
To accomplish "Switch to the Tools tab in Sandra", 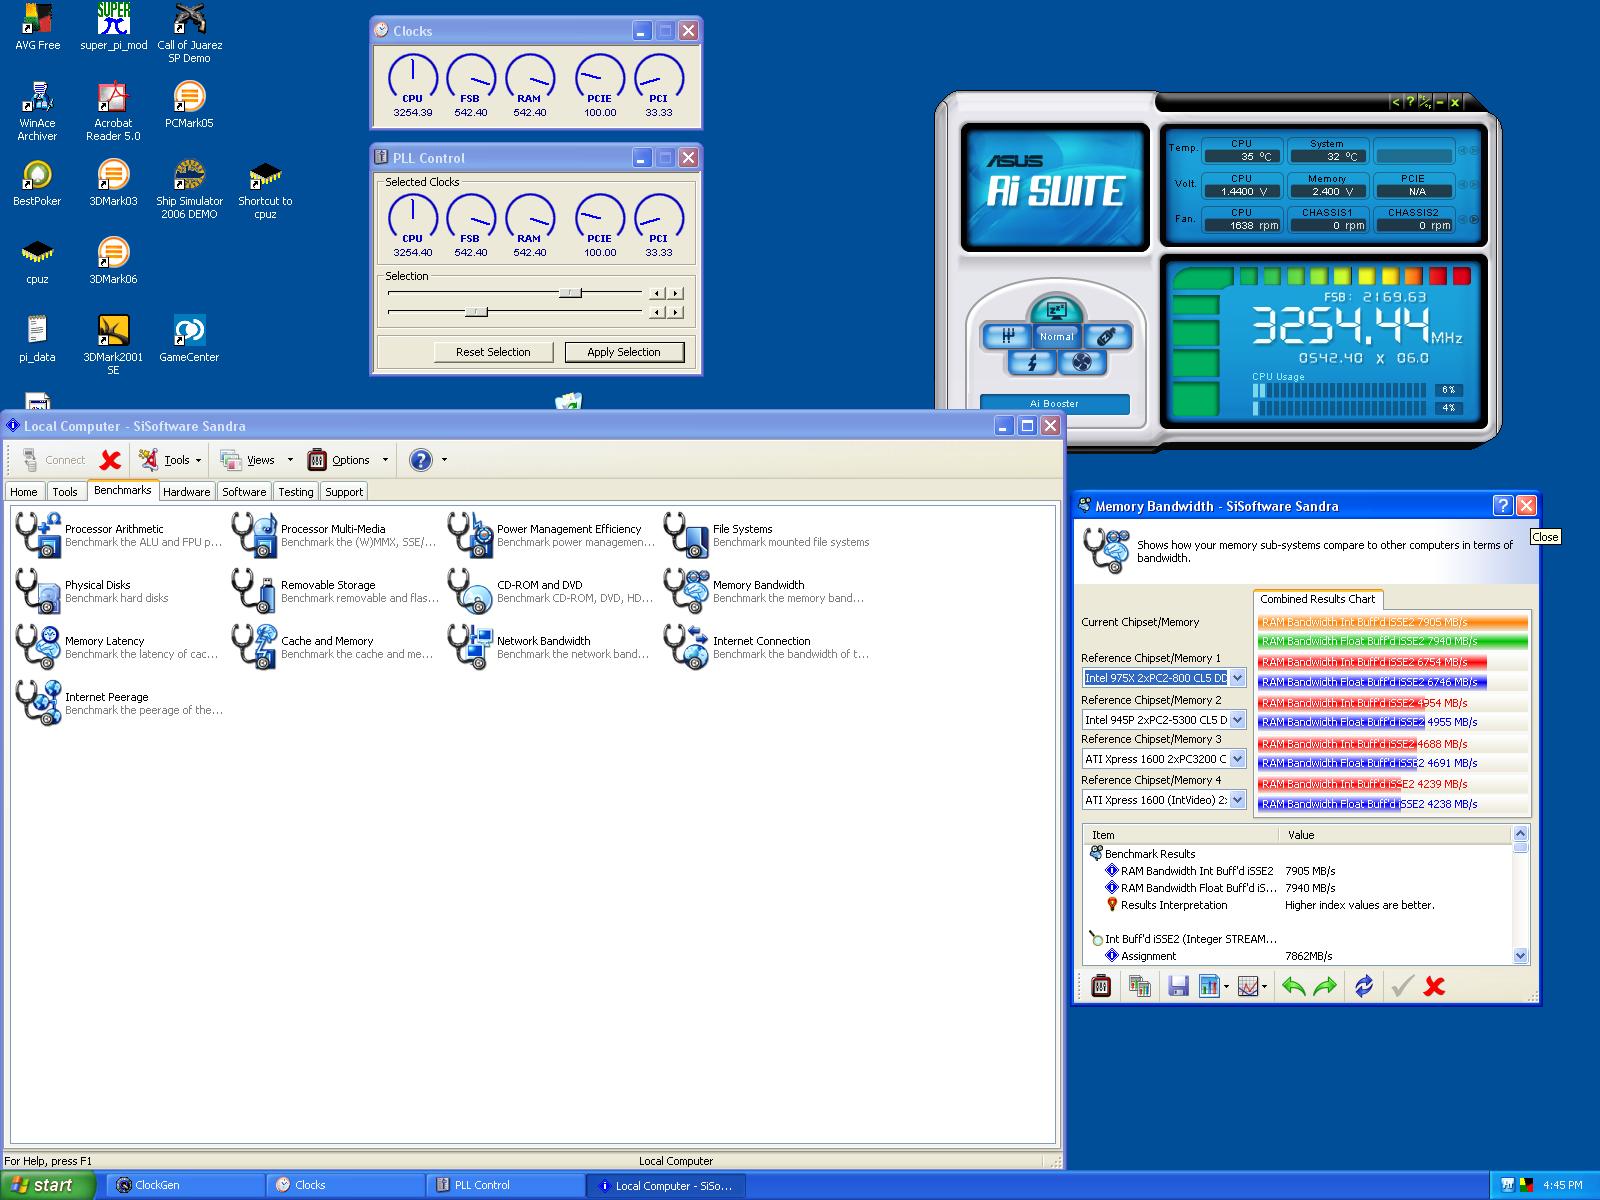I will pos(65,492).
